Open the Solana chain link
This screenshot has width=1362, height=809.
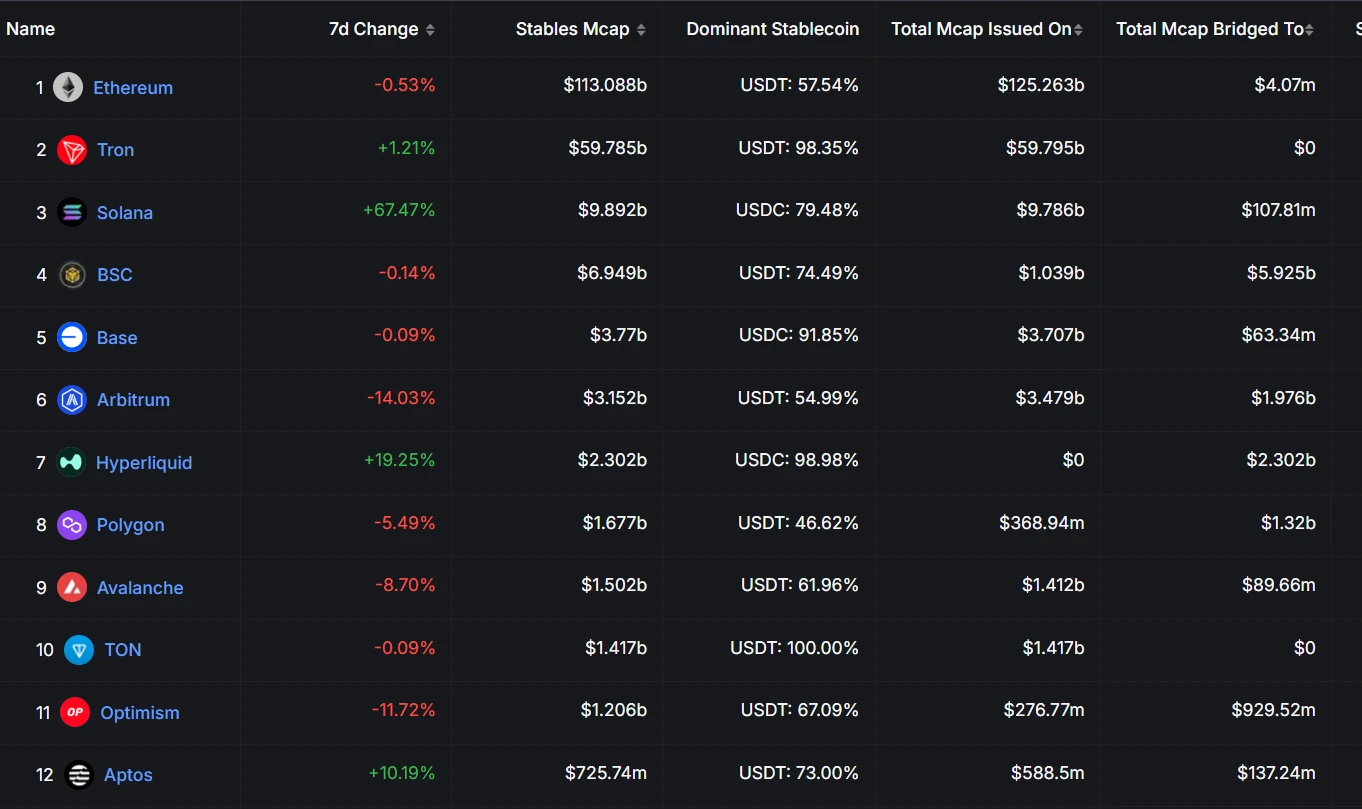pos(125,212)
